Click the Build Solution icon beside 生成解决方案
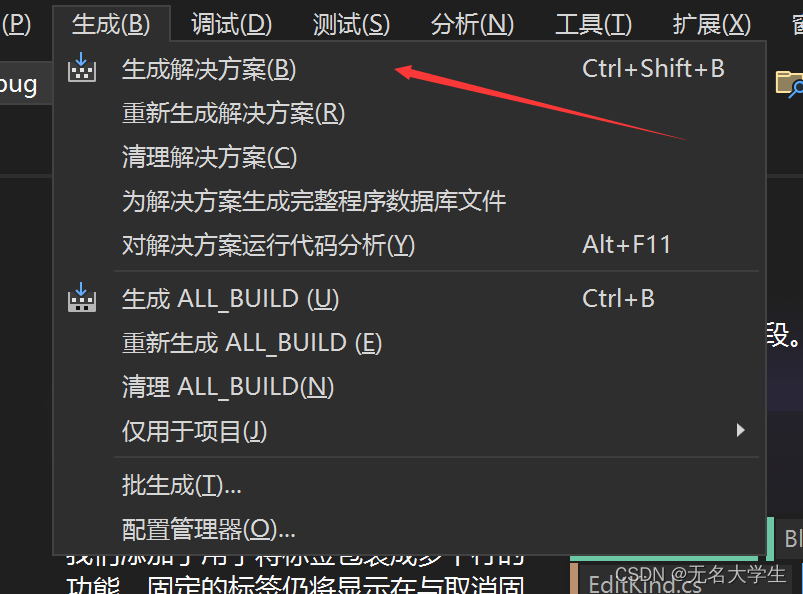Image resolution: width=803 pixels, height=594 pixels. tap(81, 68)
